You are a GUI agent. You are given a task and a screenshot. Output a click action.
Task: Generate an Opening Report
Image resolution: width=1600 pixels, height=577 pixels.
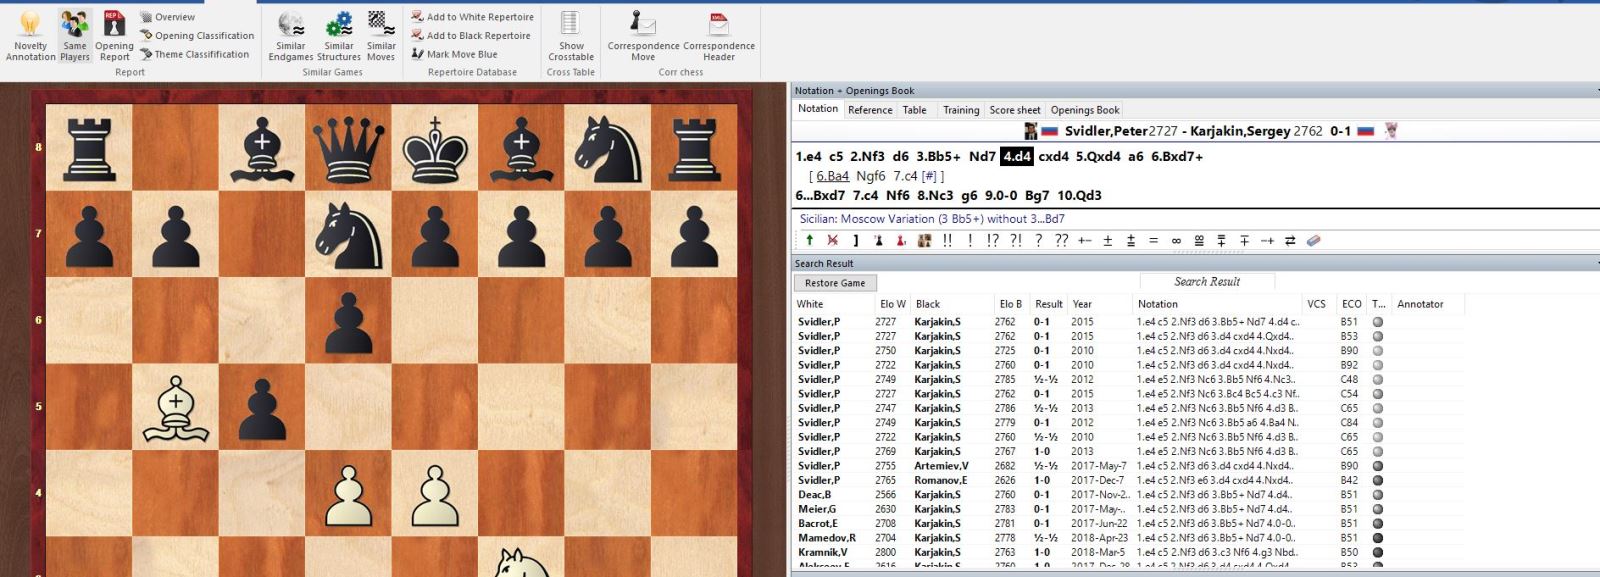pos(114,37)
